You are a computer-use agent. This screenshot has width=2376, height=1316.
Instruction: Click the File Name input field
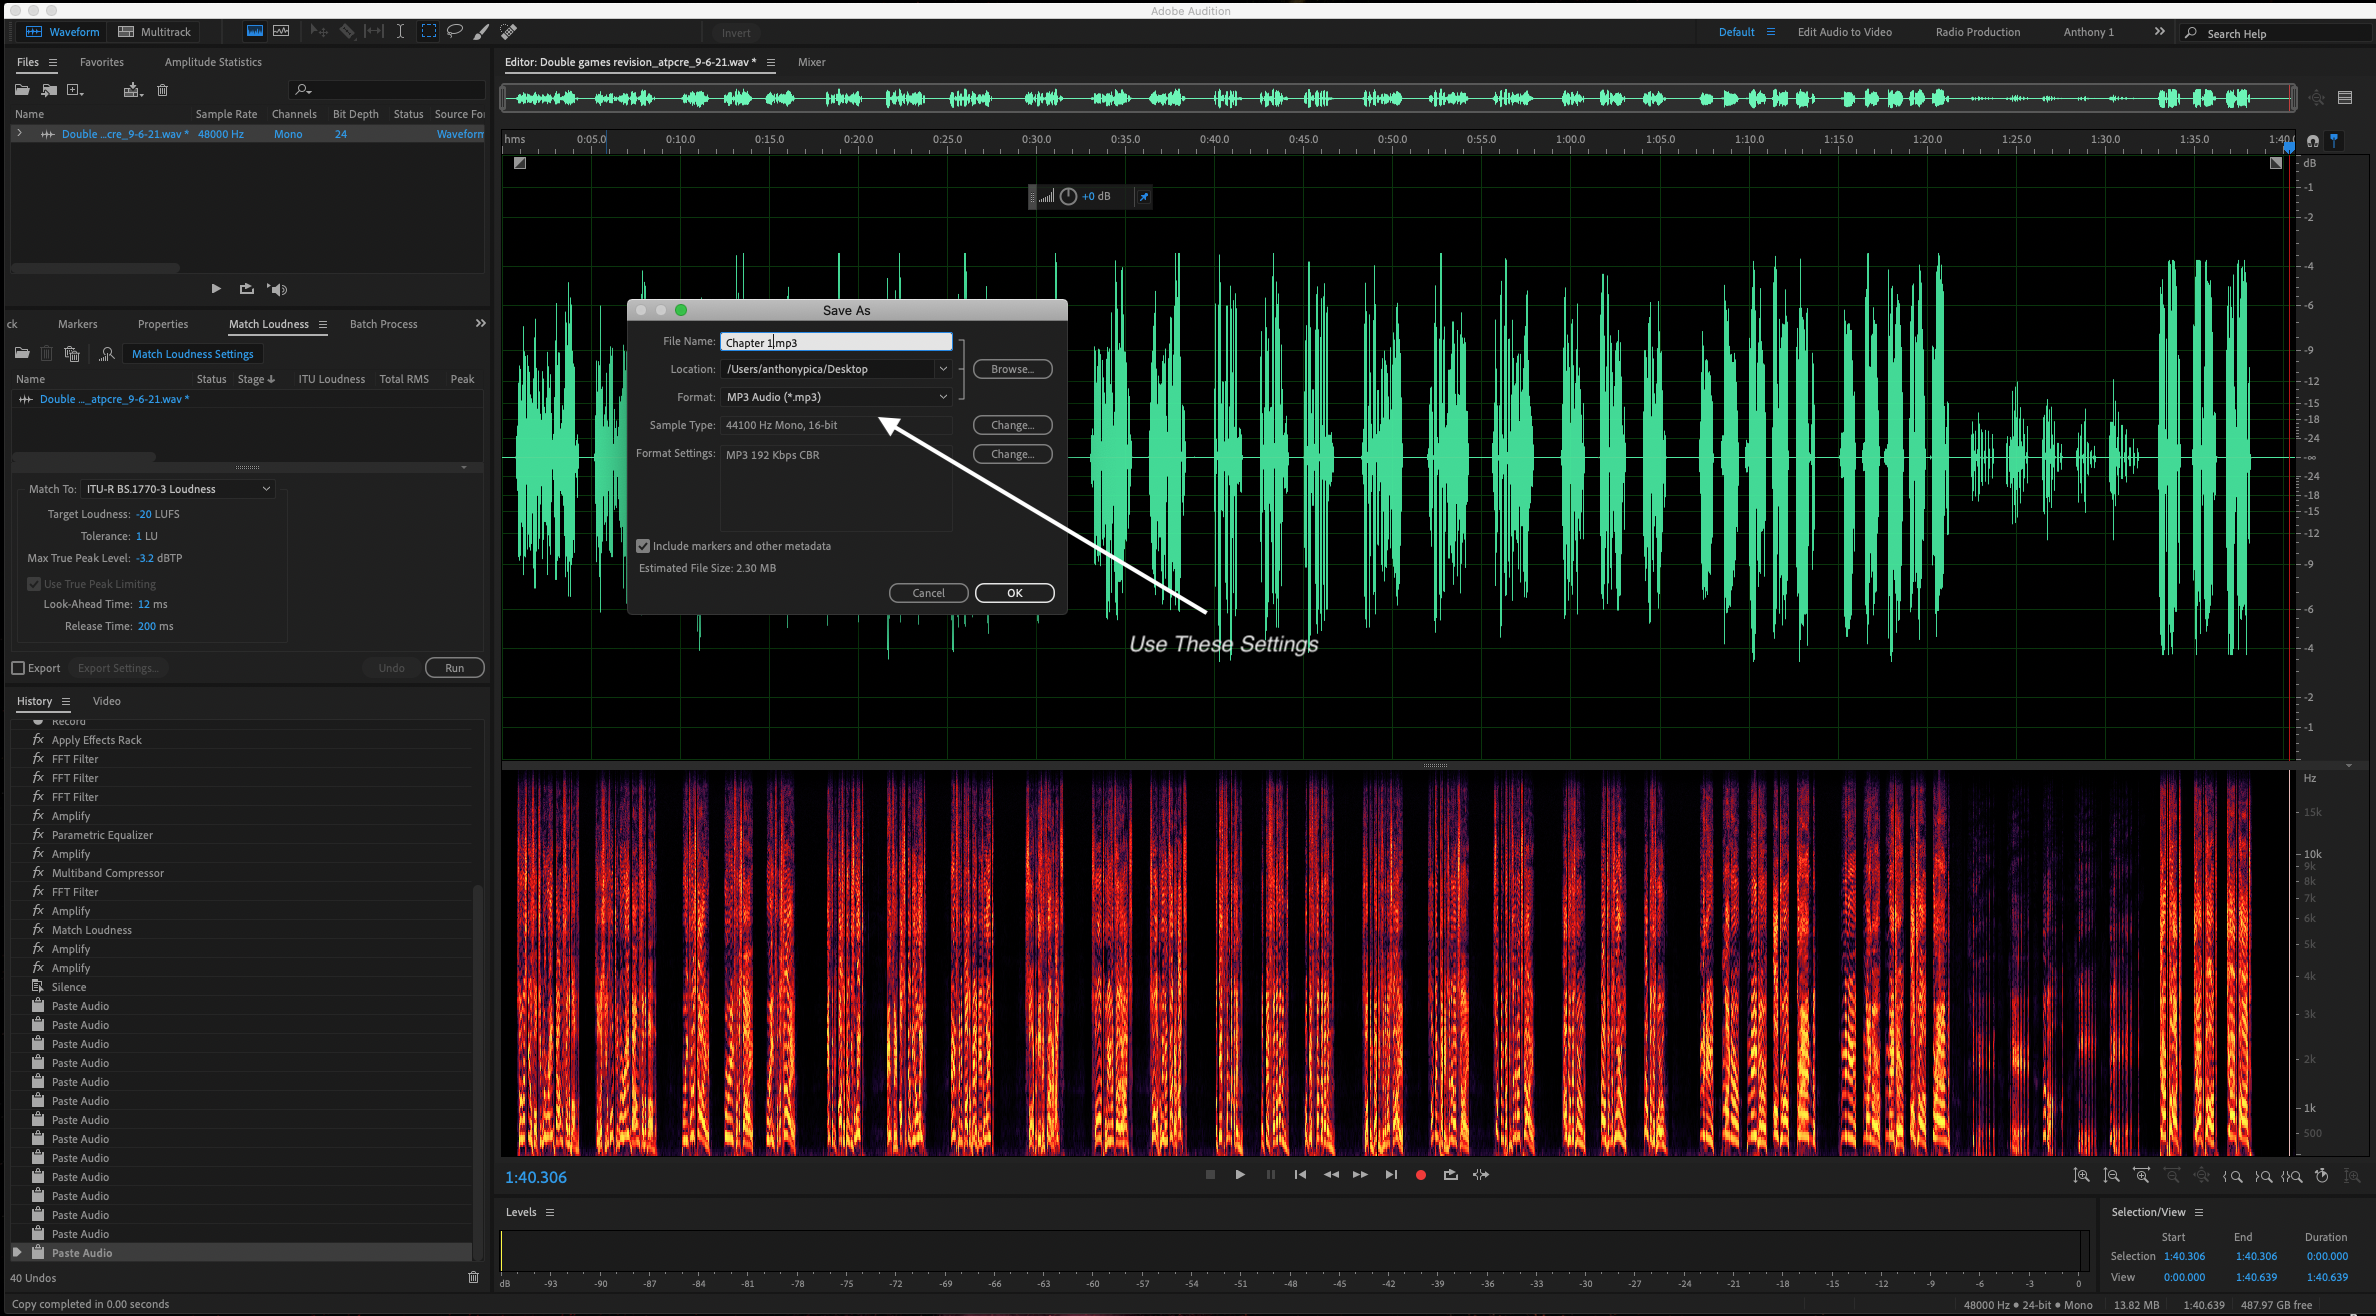click(836, 342)
